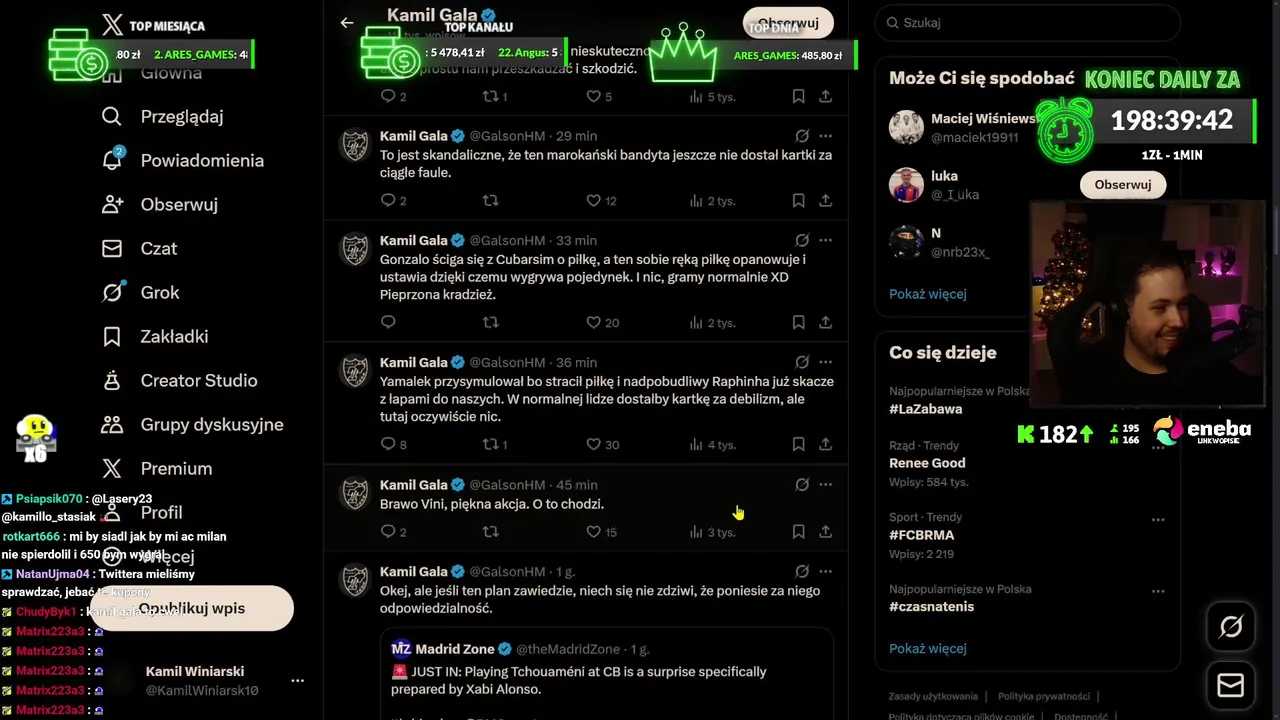1280x720 pixels.
Task: Click 'Pokaż więcej' under Co się dzieje
Action: [x=928, y=648]
